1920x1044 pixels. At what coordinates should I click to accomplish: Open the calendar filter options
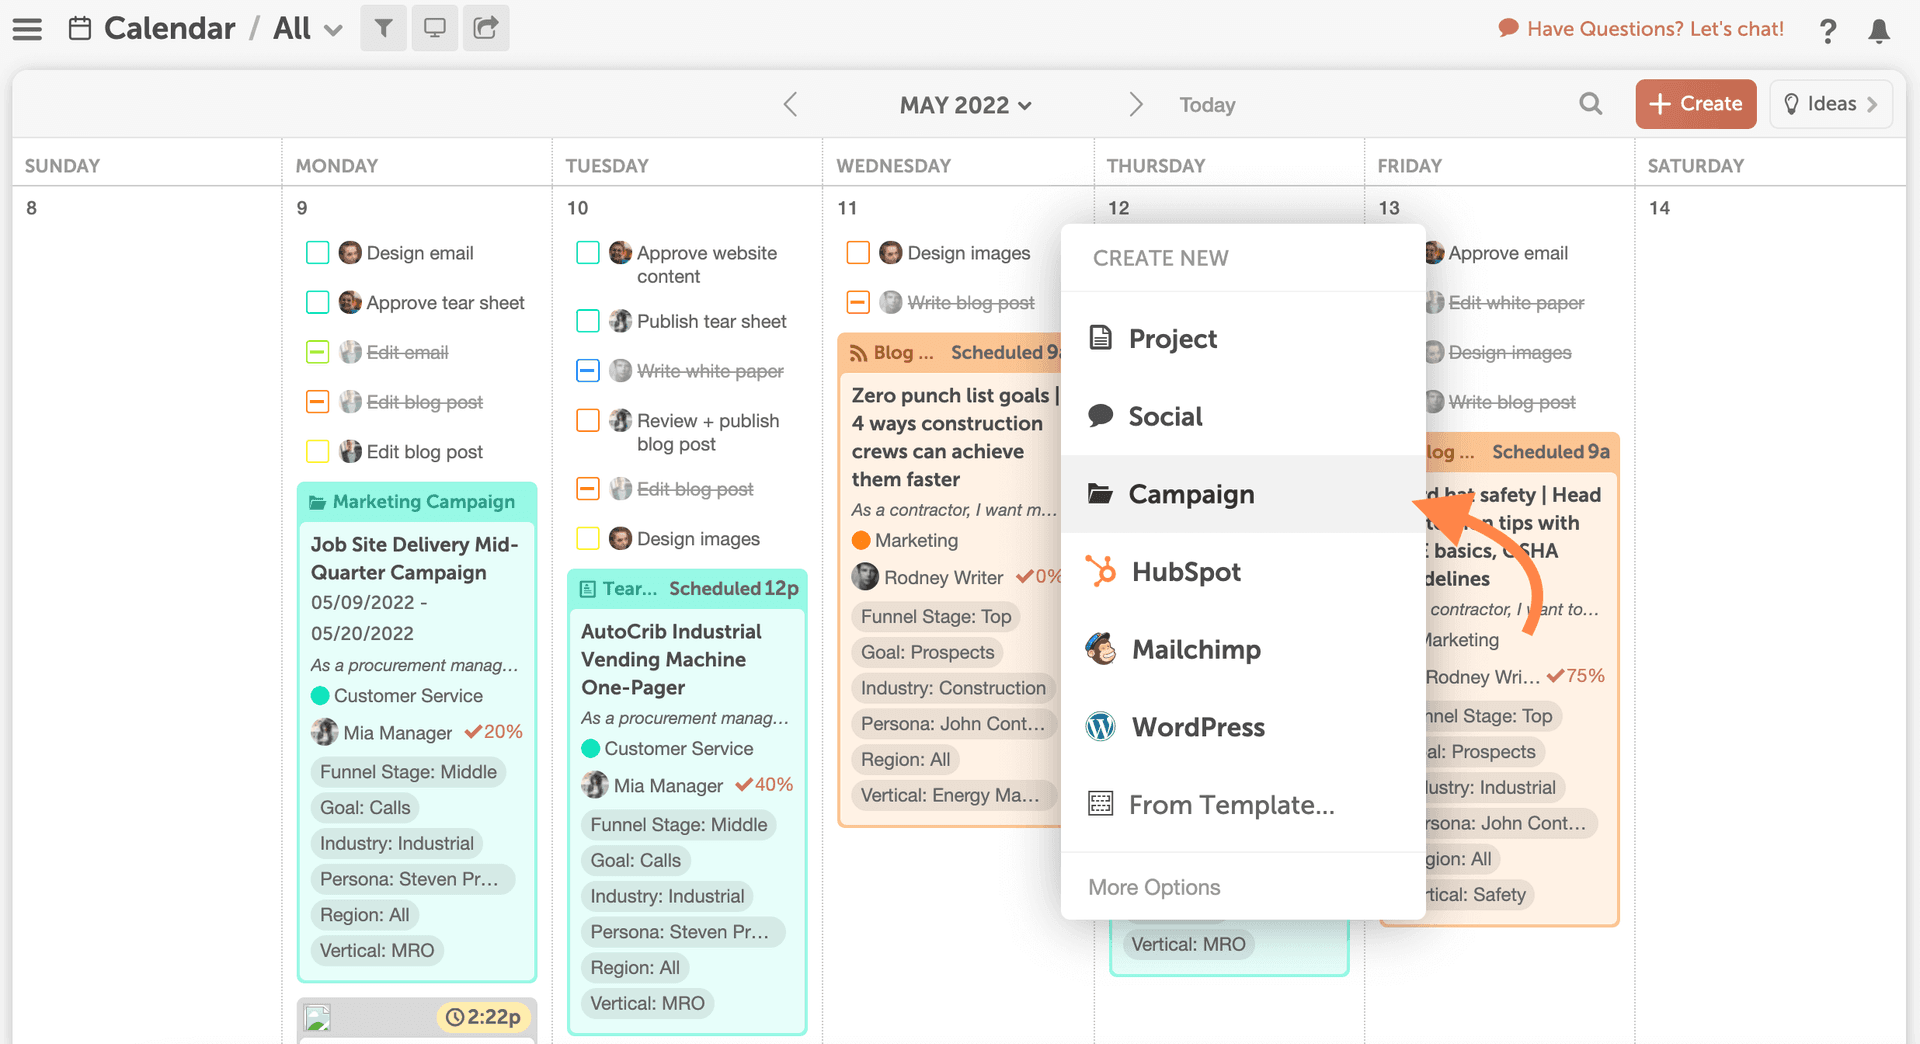tap(383, 28)
